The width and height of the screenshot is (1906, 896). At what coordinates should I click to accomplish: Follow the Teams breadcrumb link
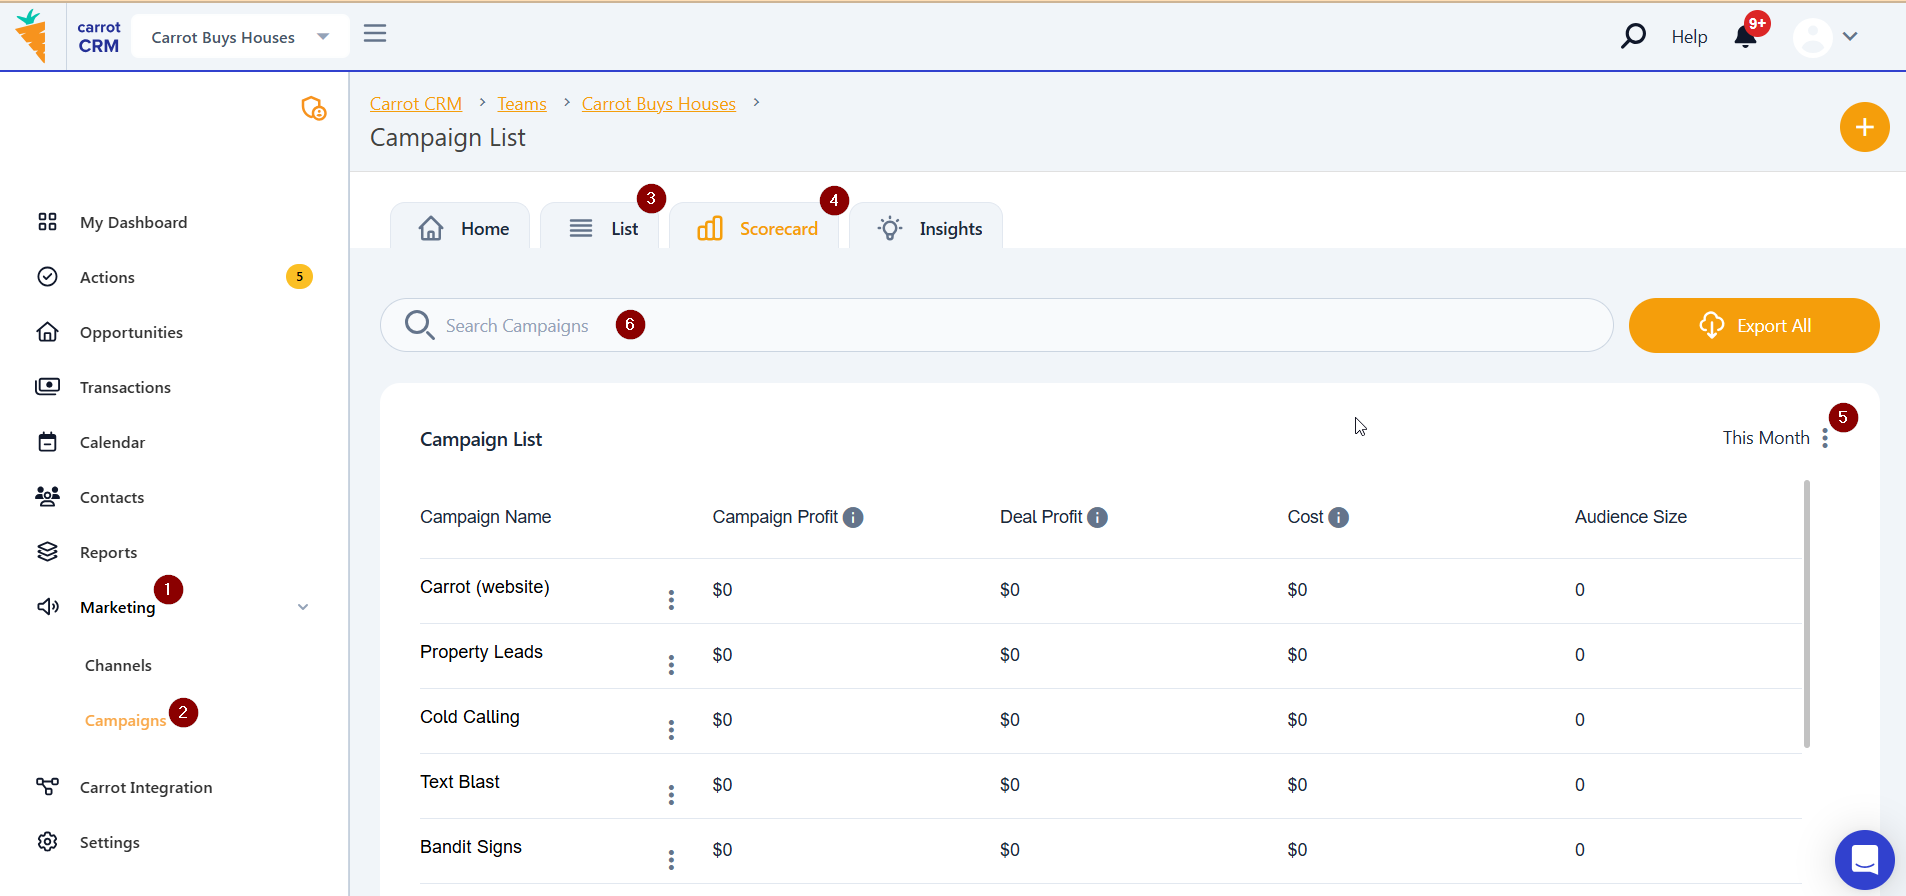522,104
